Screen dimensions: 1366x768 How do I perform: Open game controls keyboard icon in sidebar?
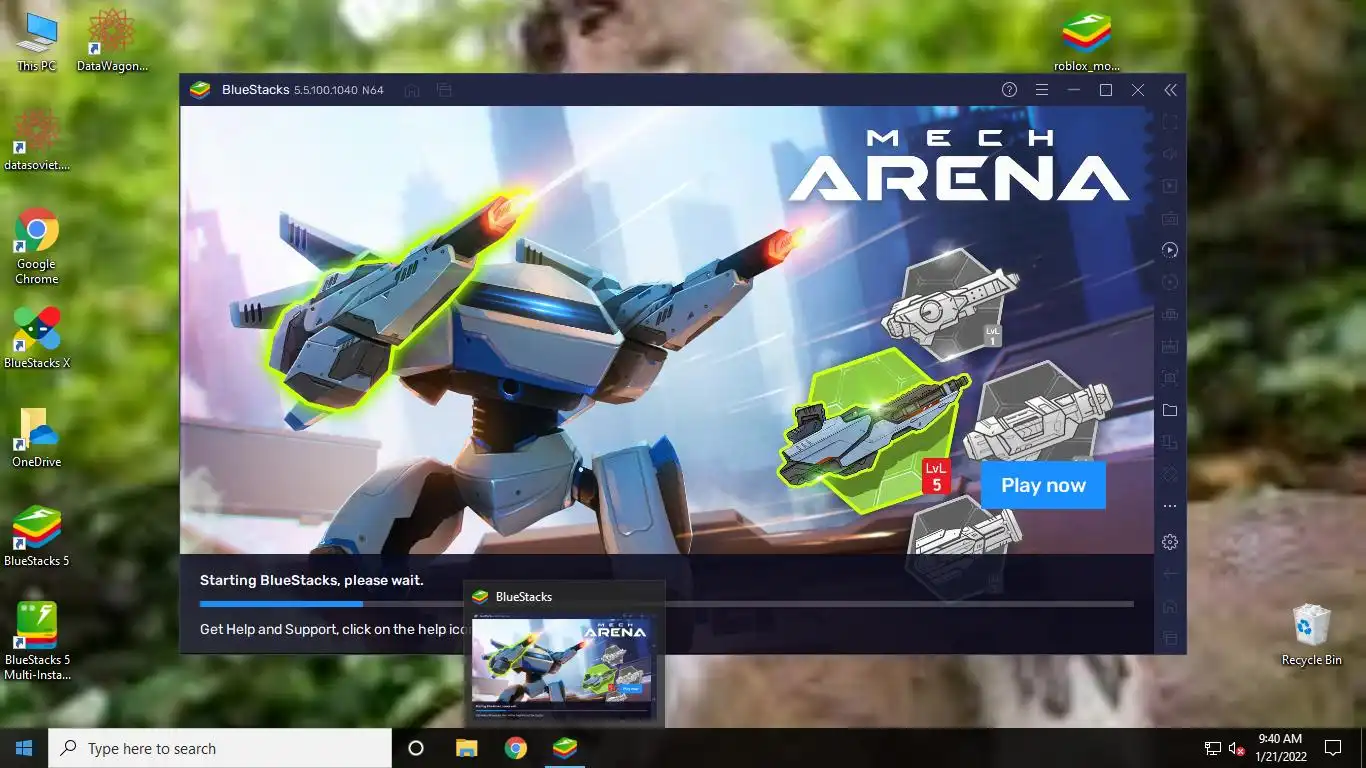pos(1170,218)
